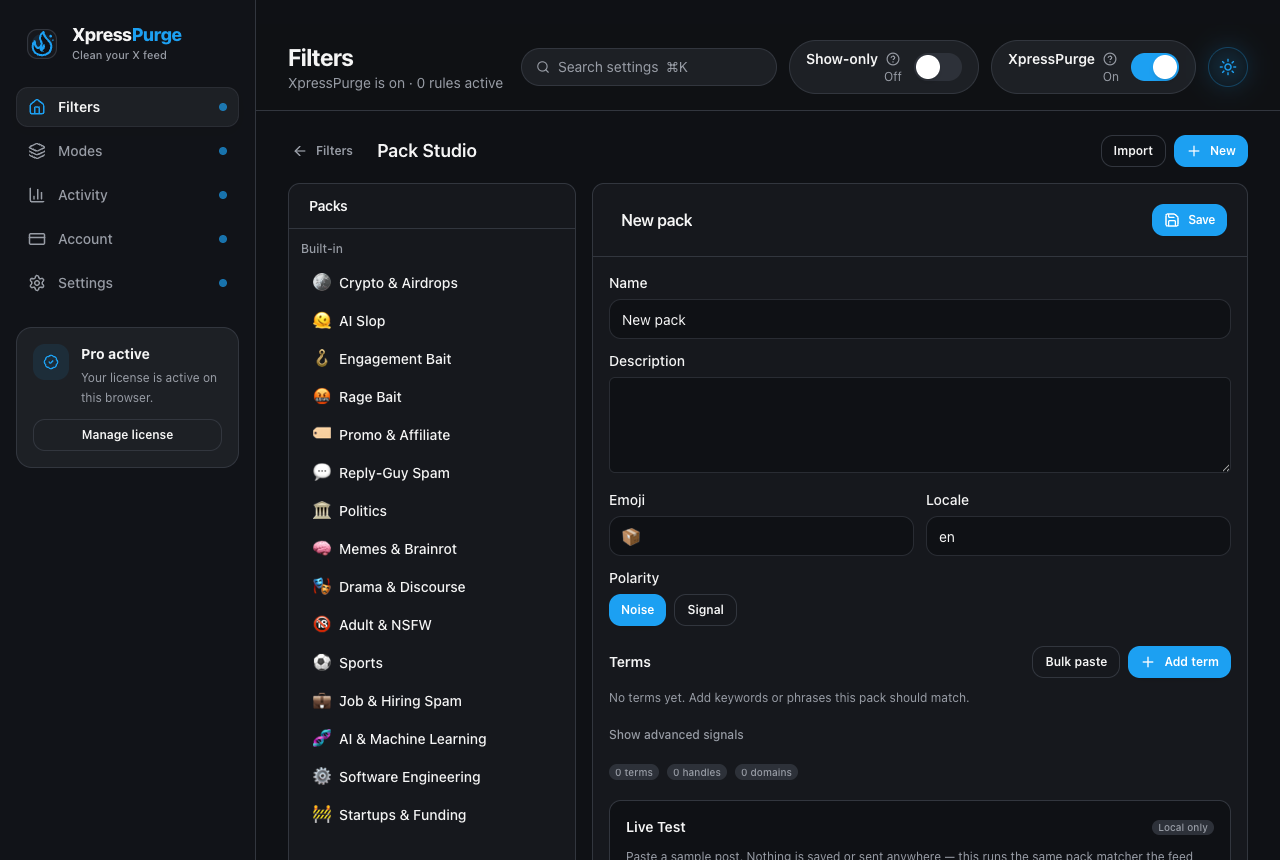Click the Politics building emoji
The image size is (1280, 860).
coord(322,511)
